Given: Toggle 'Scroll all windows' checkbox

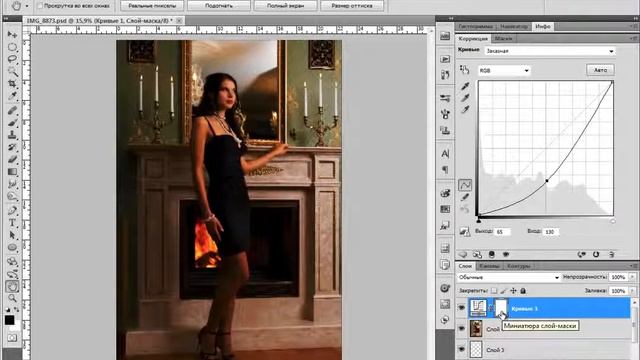Looking at the screenshot, I should pyautogui.click(x=40, y=6).
